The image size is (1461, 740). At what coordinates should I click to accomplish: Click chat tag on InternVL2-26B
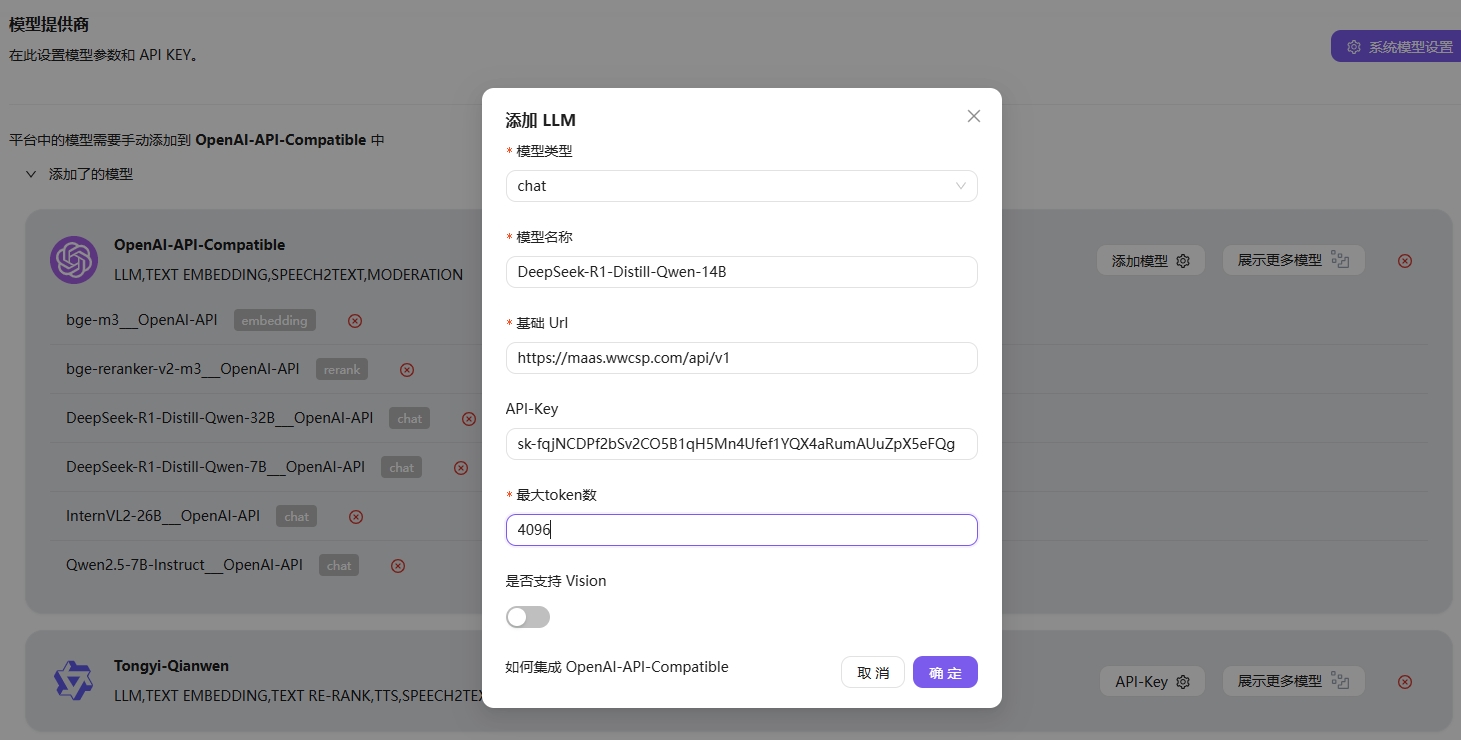297,516
